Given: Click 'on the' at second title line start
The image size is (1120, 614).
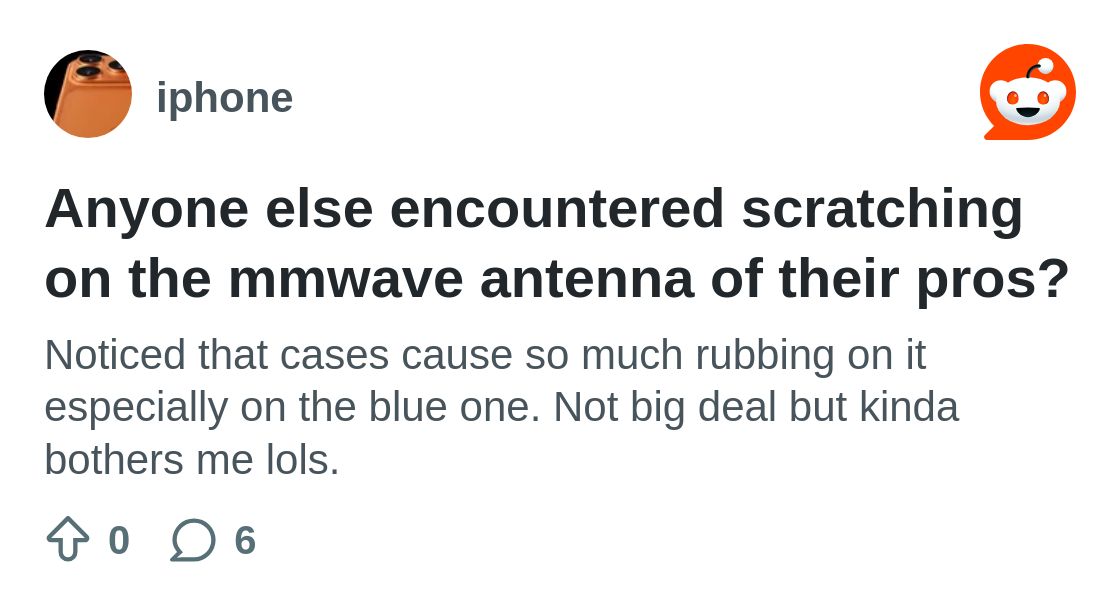Looking at the screenshot, I should [x=129, y=278].
